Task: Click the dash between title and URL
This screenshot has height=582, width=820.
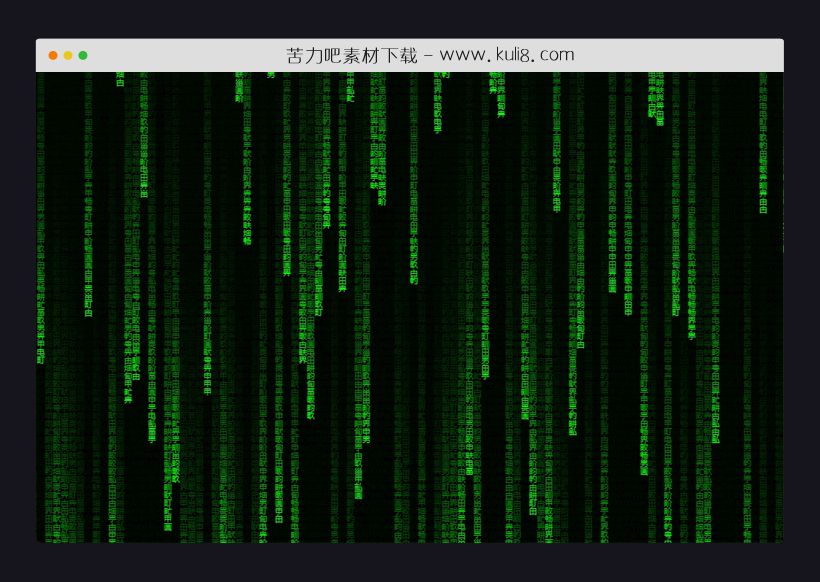Action: coord(428,55)
